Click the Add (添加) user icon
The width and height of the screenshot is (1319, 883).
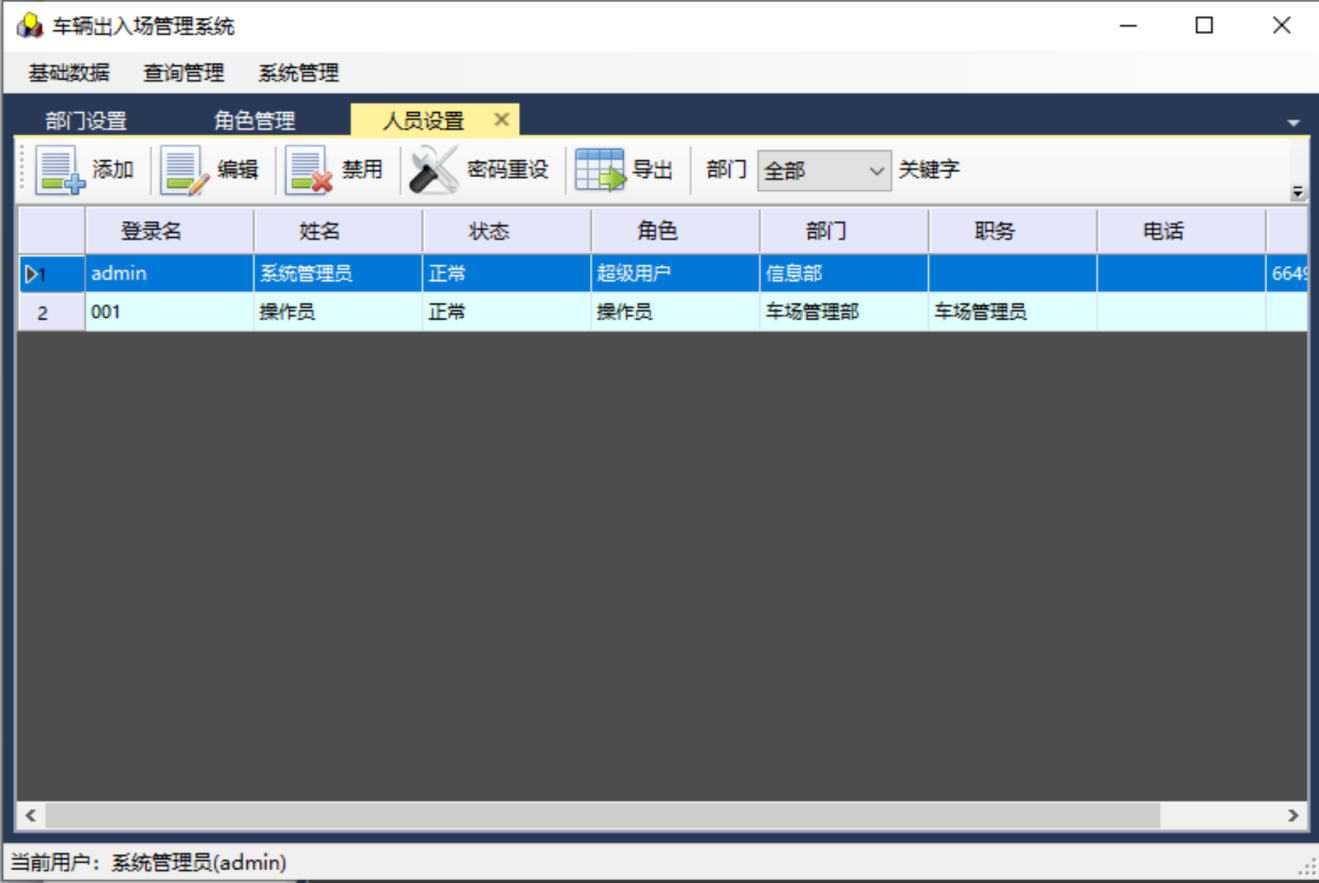pyautogui.click(x=60, y=170)
